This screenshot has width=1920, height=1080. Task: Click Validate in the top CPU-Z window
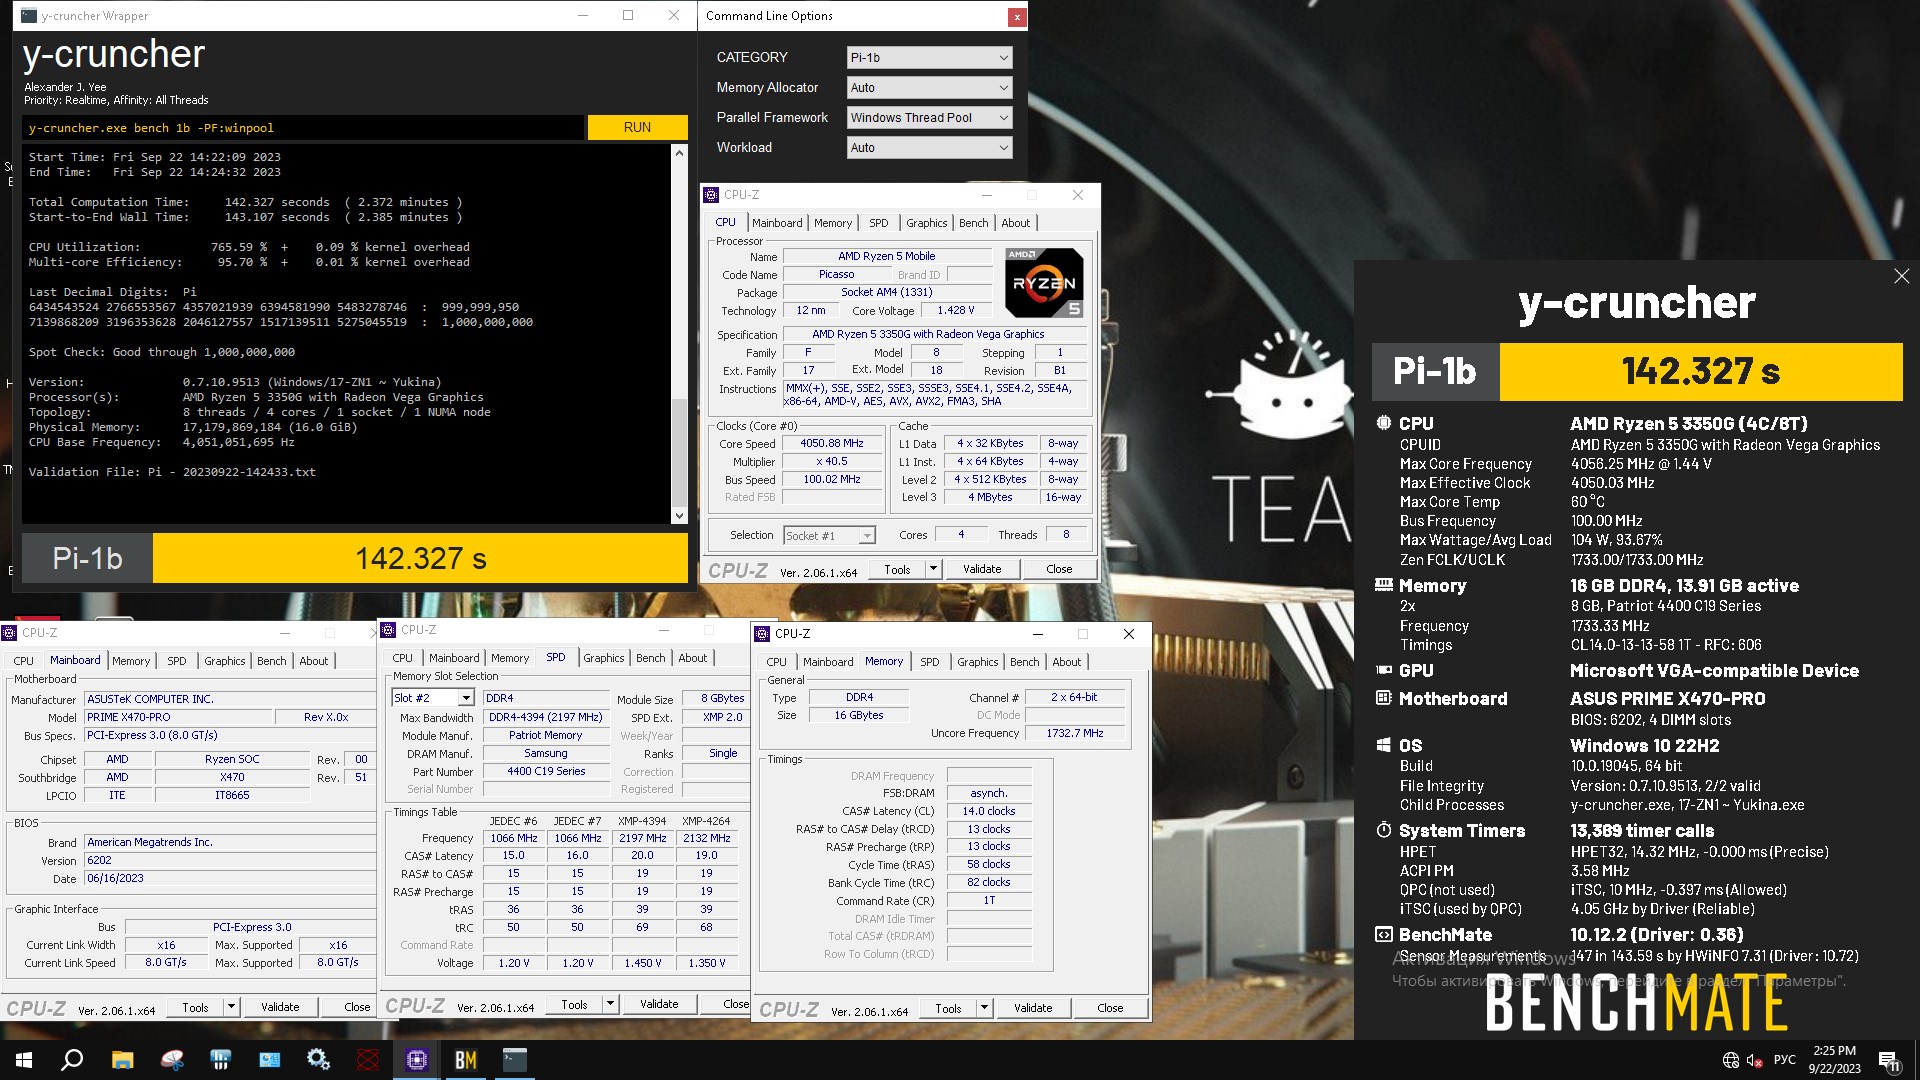click(x=981, y=569)
